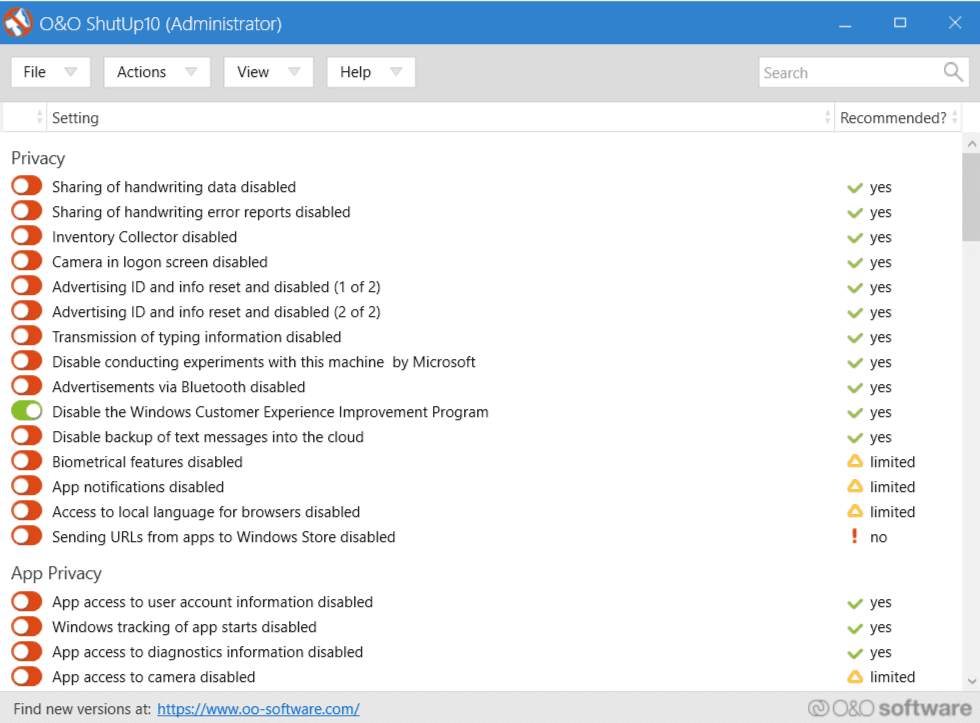
Task: Click the O&O ShutUp10 app logo icon
Action: (18, 22)
